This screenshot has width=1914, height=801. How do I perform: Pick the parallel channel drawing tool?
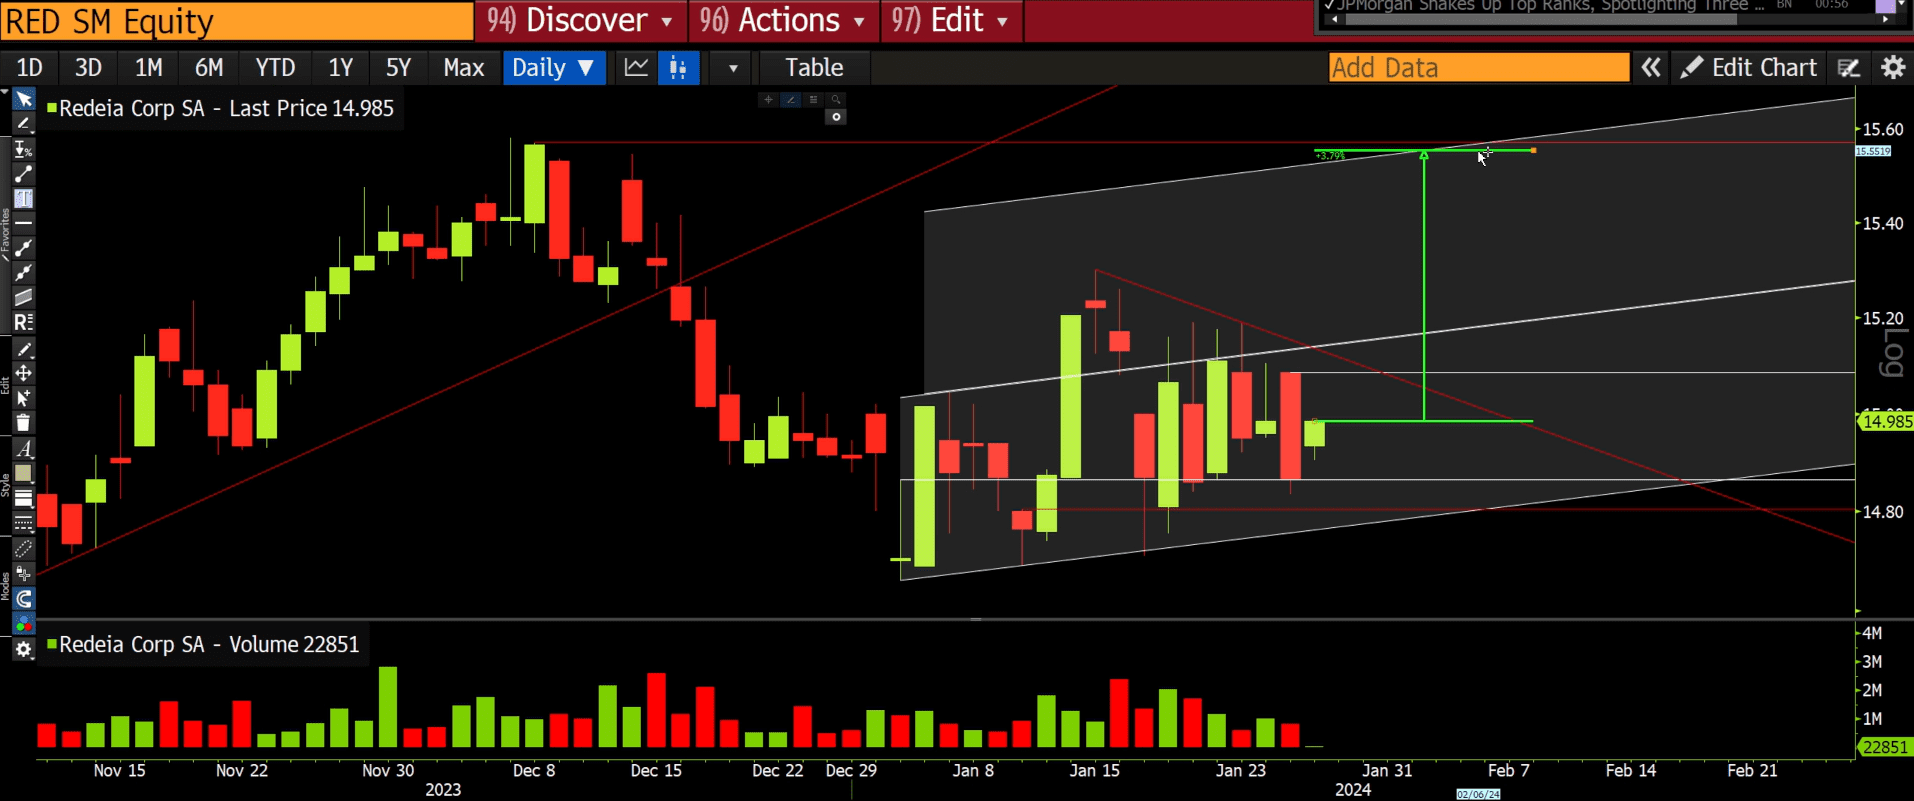[23, 297]
